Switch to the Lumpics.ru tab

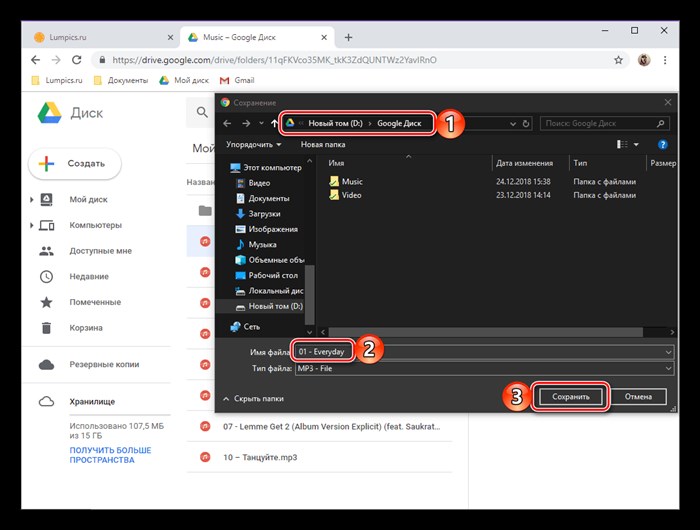(102, 38)
